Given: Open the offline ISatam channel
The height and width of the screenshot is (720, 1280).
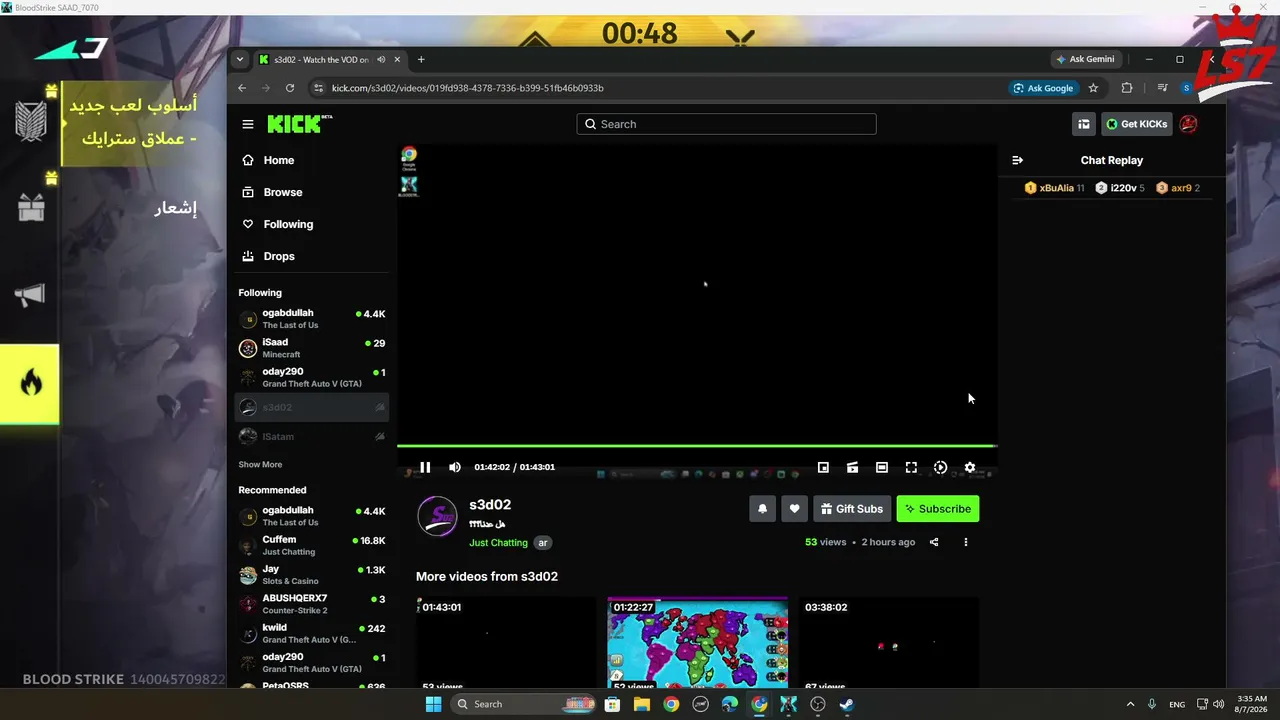Looking at the screenshot, I should pos(312,437).
